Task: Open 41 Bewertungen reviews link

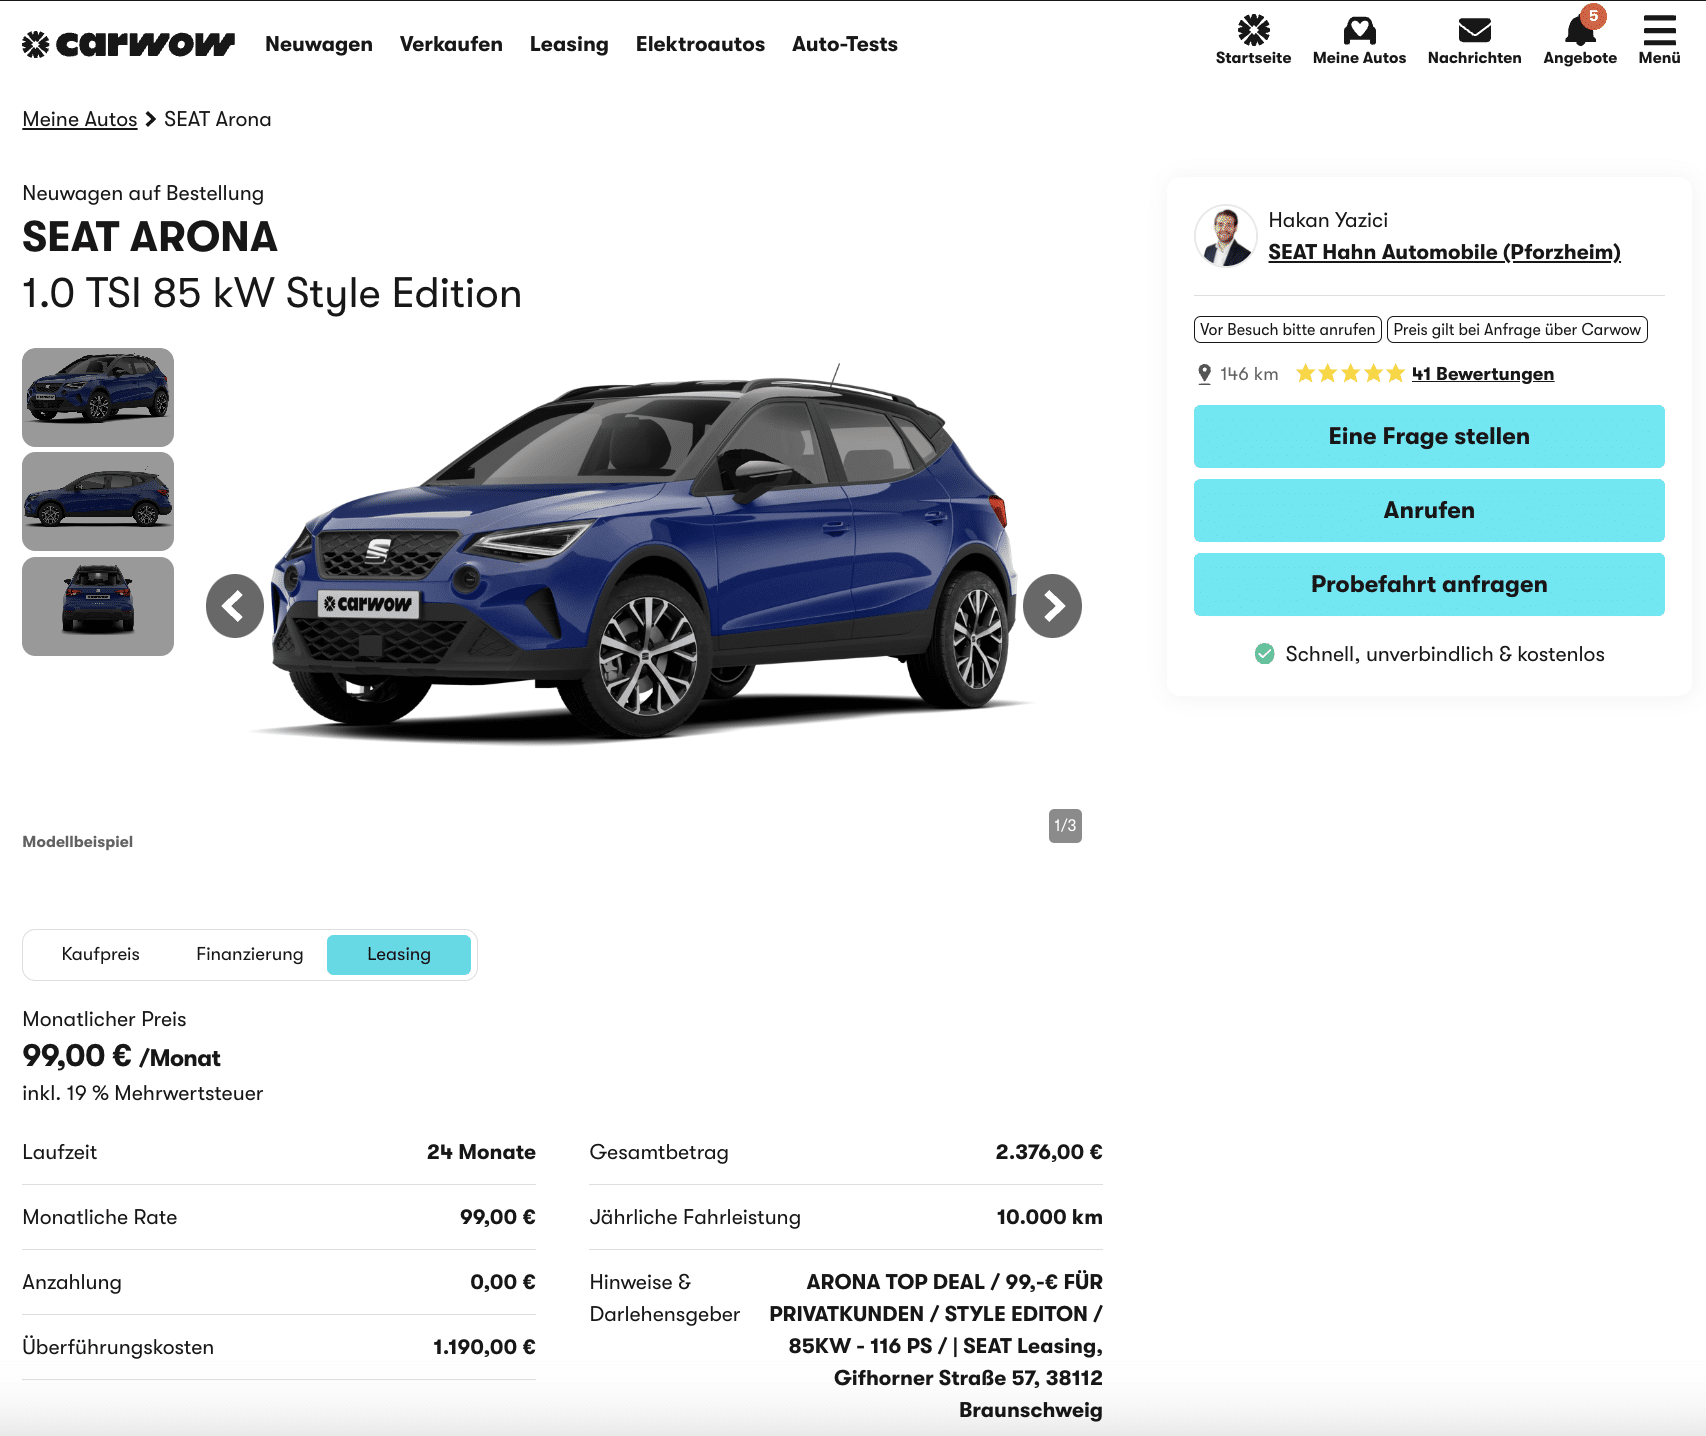Action: [1483, 374]
